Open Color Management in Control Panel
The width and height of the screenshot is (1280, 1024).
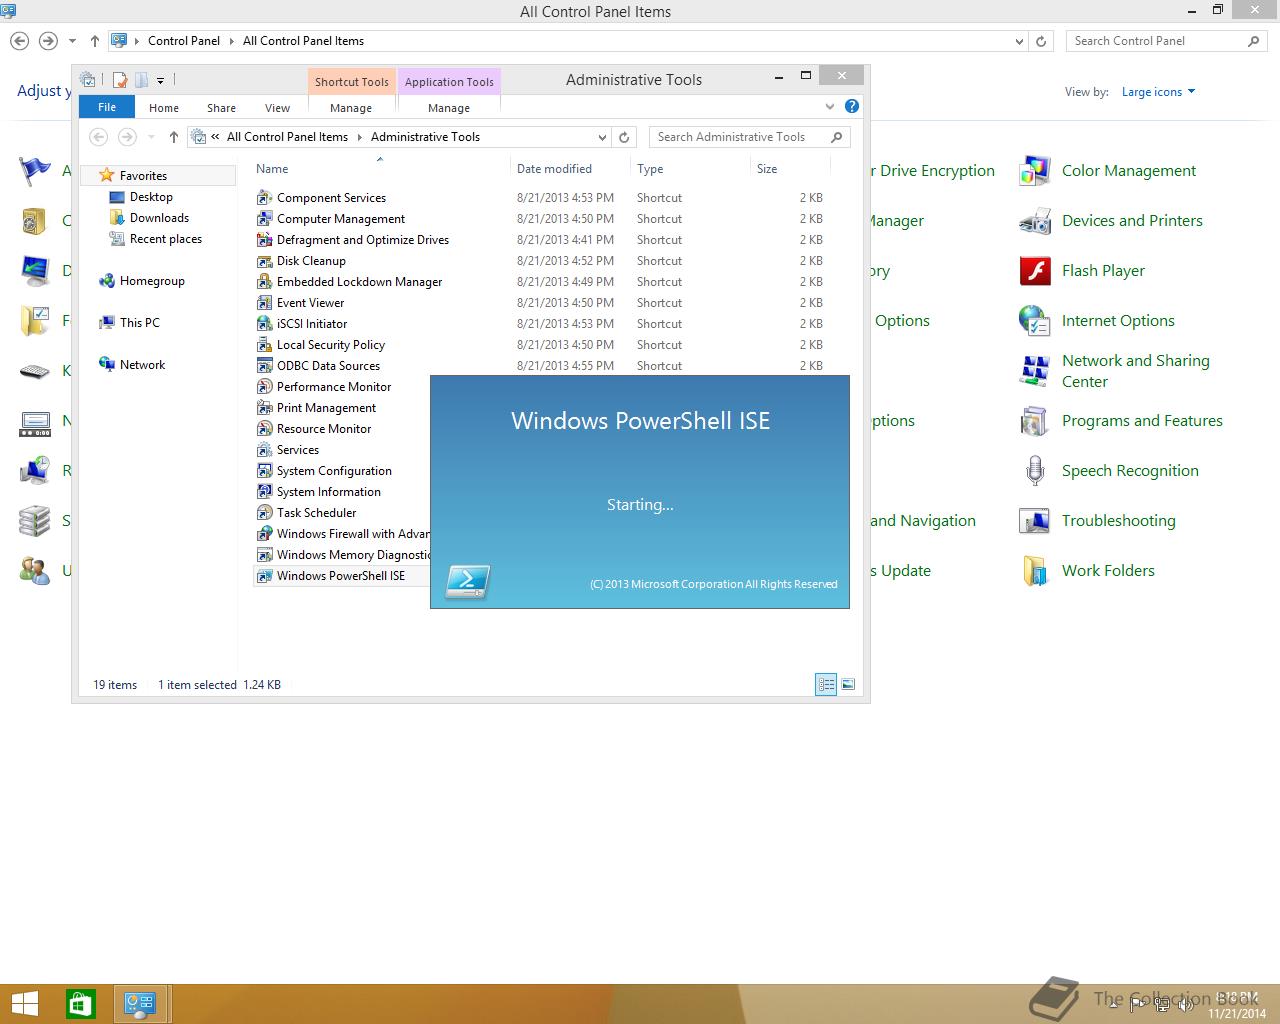point(1034,171)
